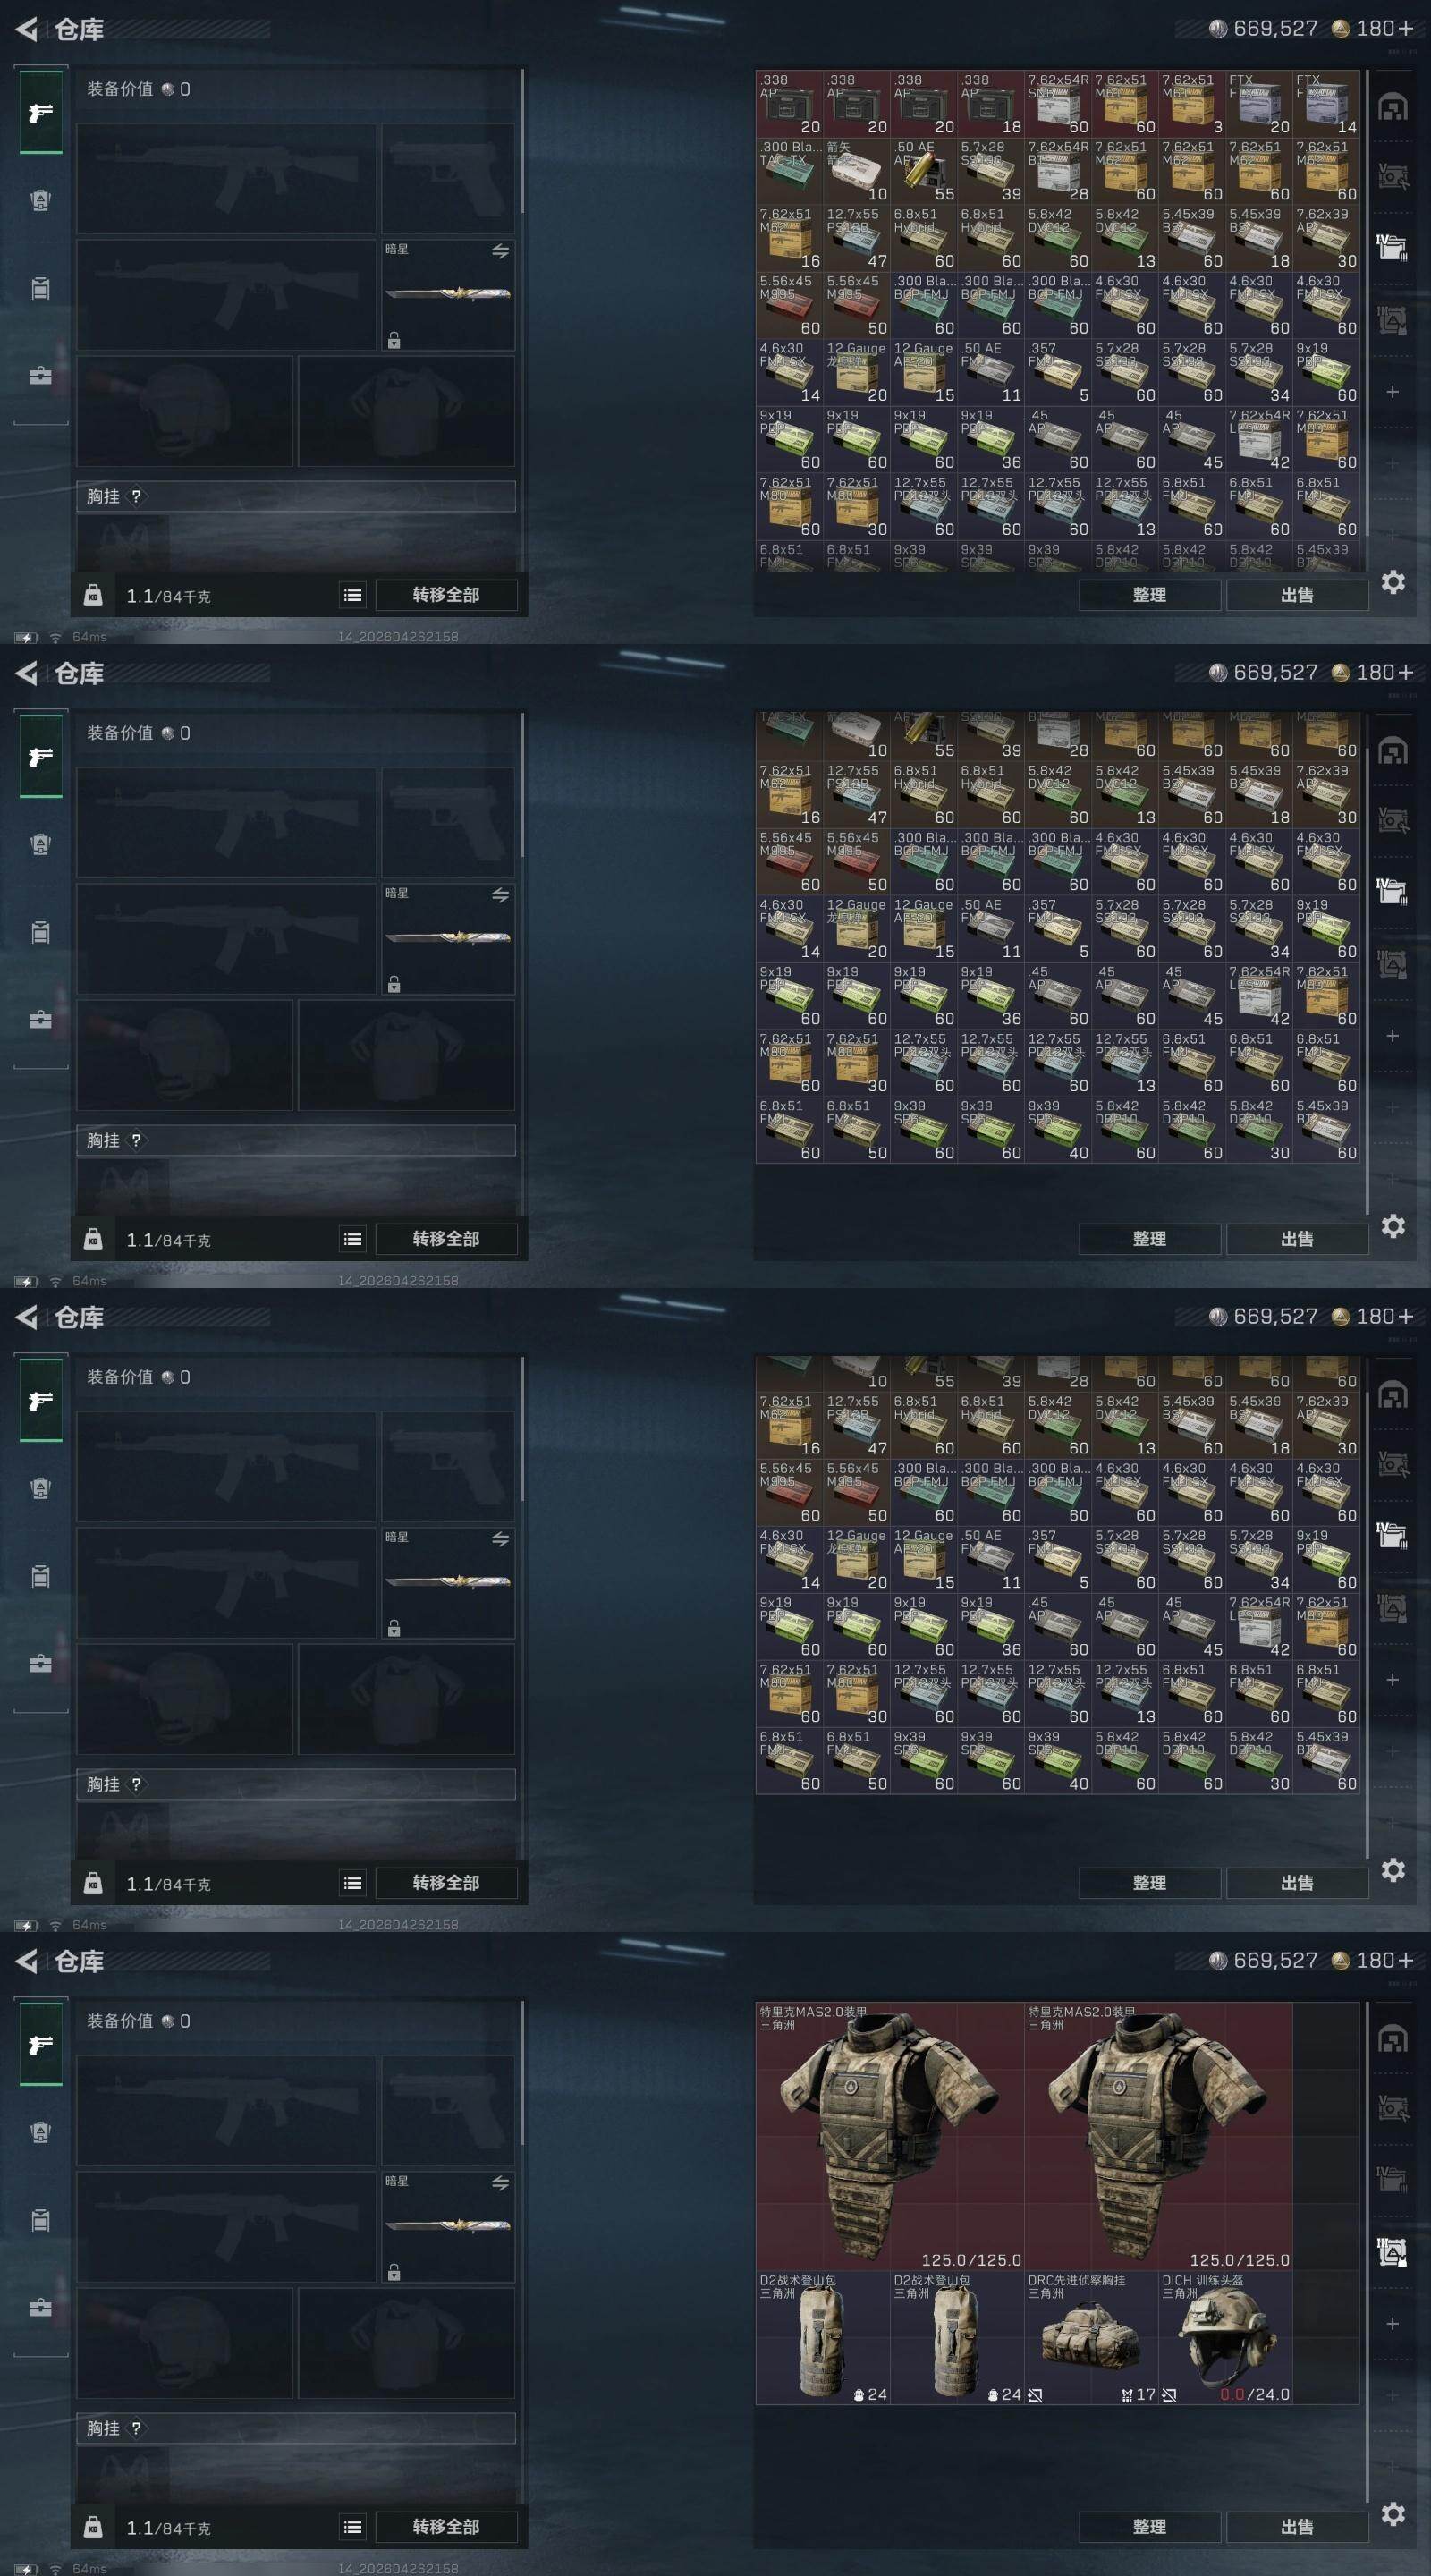The width and height of the screenshot is (1431, 2576).
Task: Open the highlighted level III container tab
Action: (1393, 2252)
